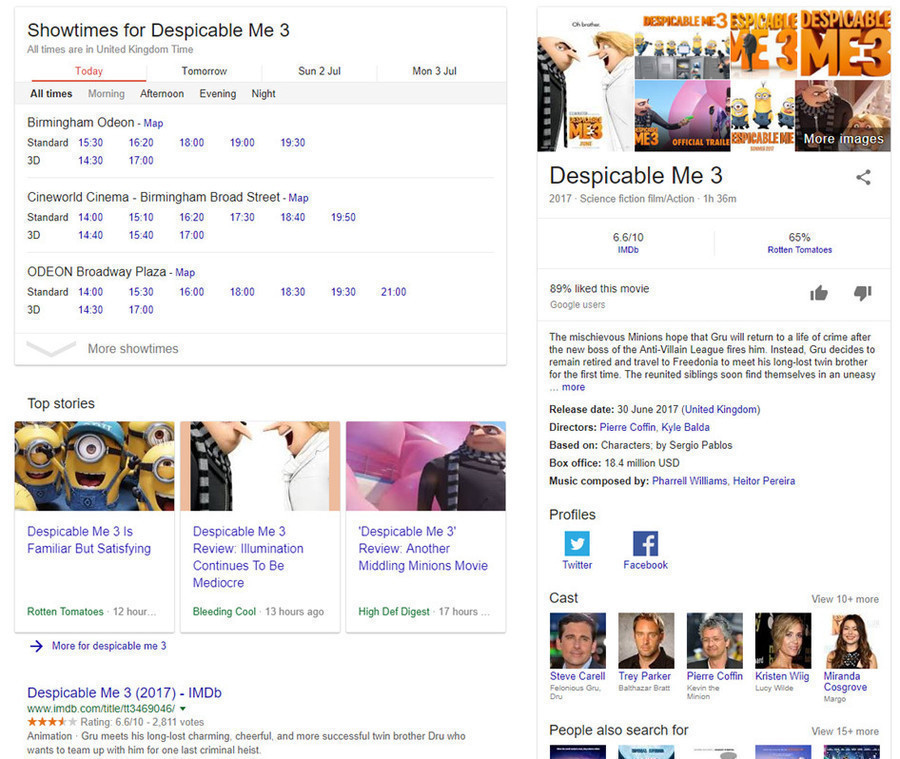This screenshot has height=759, width=900.
Task: Select 14:30 3D showing at Birmingham Odeon
Action: (x=91, y=160)
